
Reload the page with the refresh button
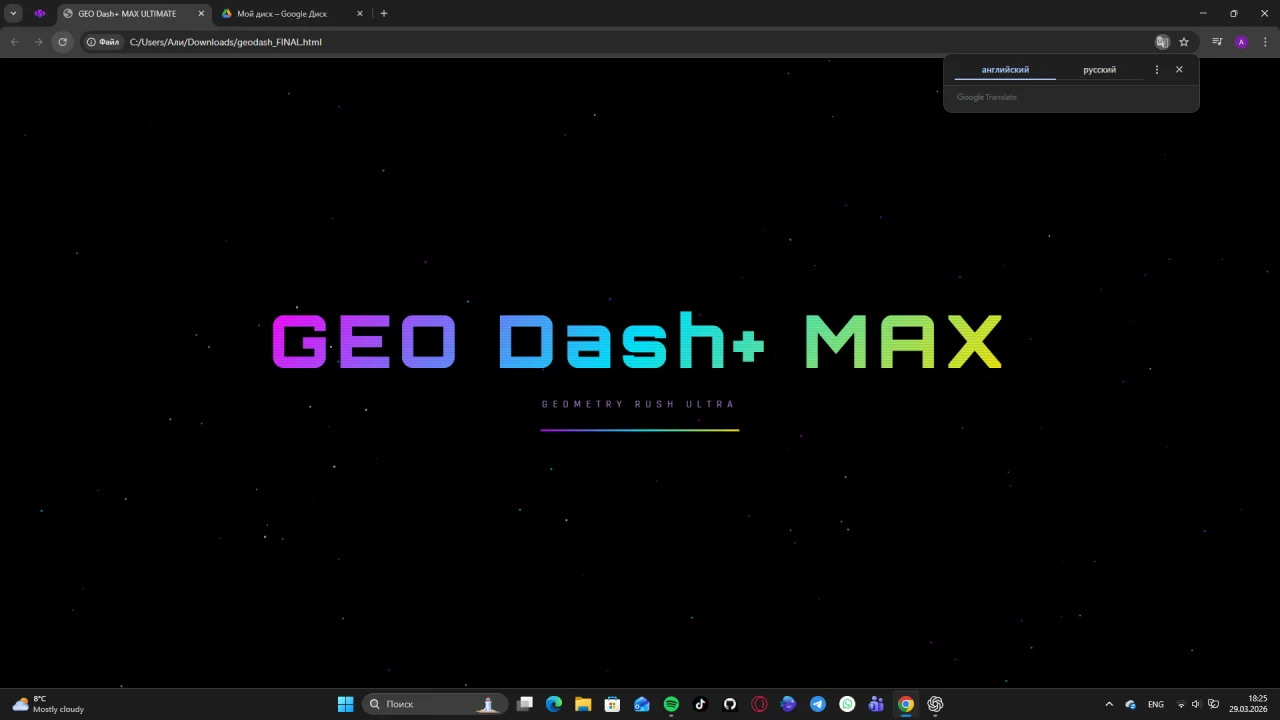click(62, 42)
